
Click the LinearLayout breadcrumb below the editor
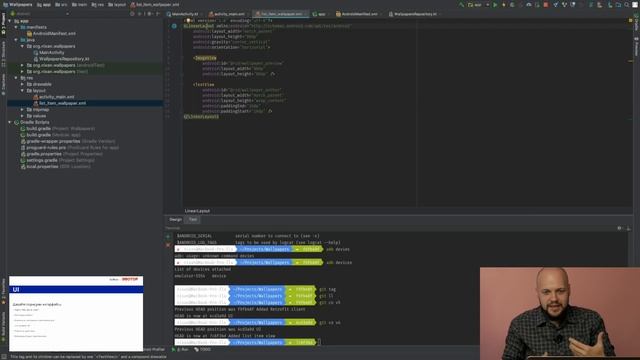pyautogui.click(x=197, y=211)
